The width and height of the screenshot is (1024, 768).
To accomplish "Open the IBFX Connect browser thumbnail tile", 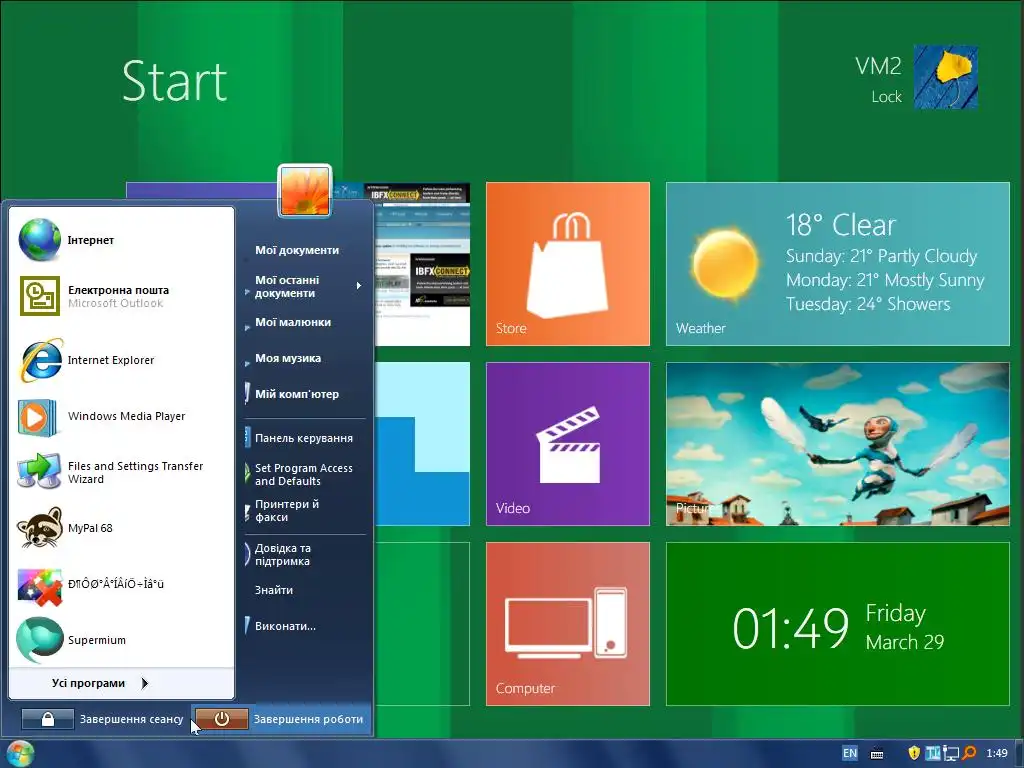I will (422, 264).
